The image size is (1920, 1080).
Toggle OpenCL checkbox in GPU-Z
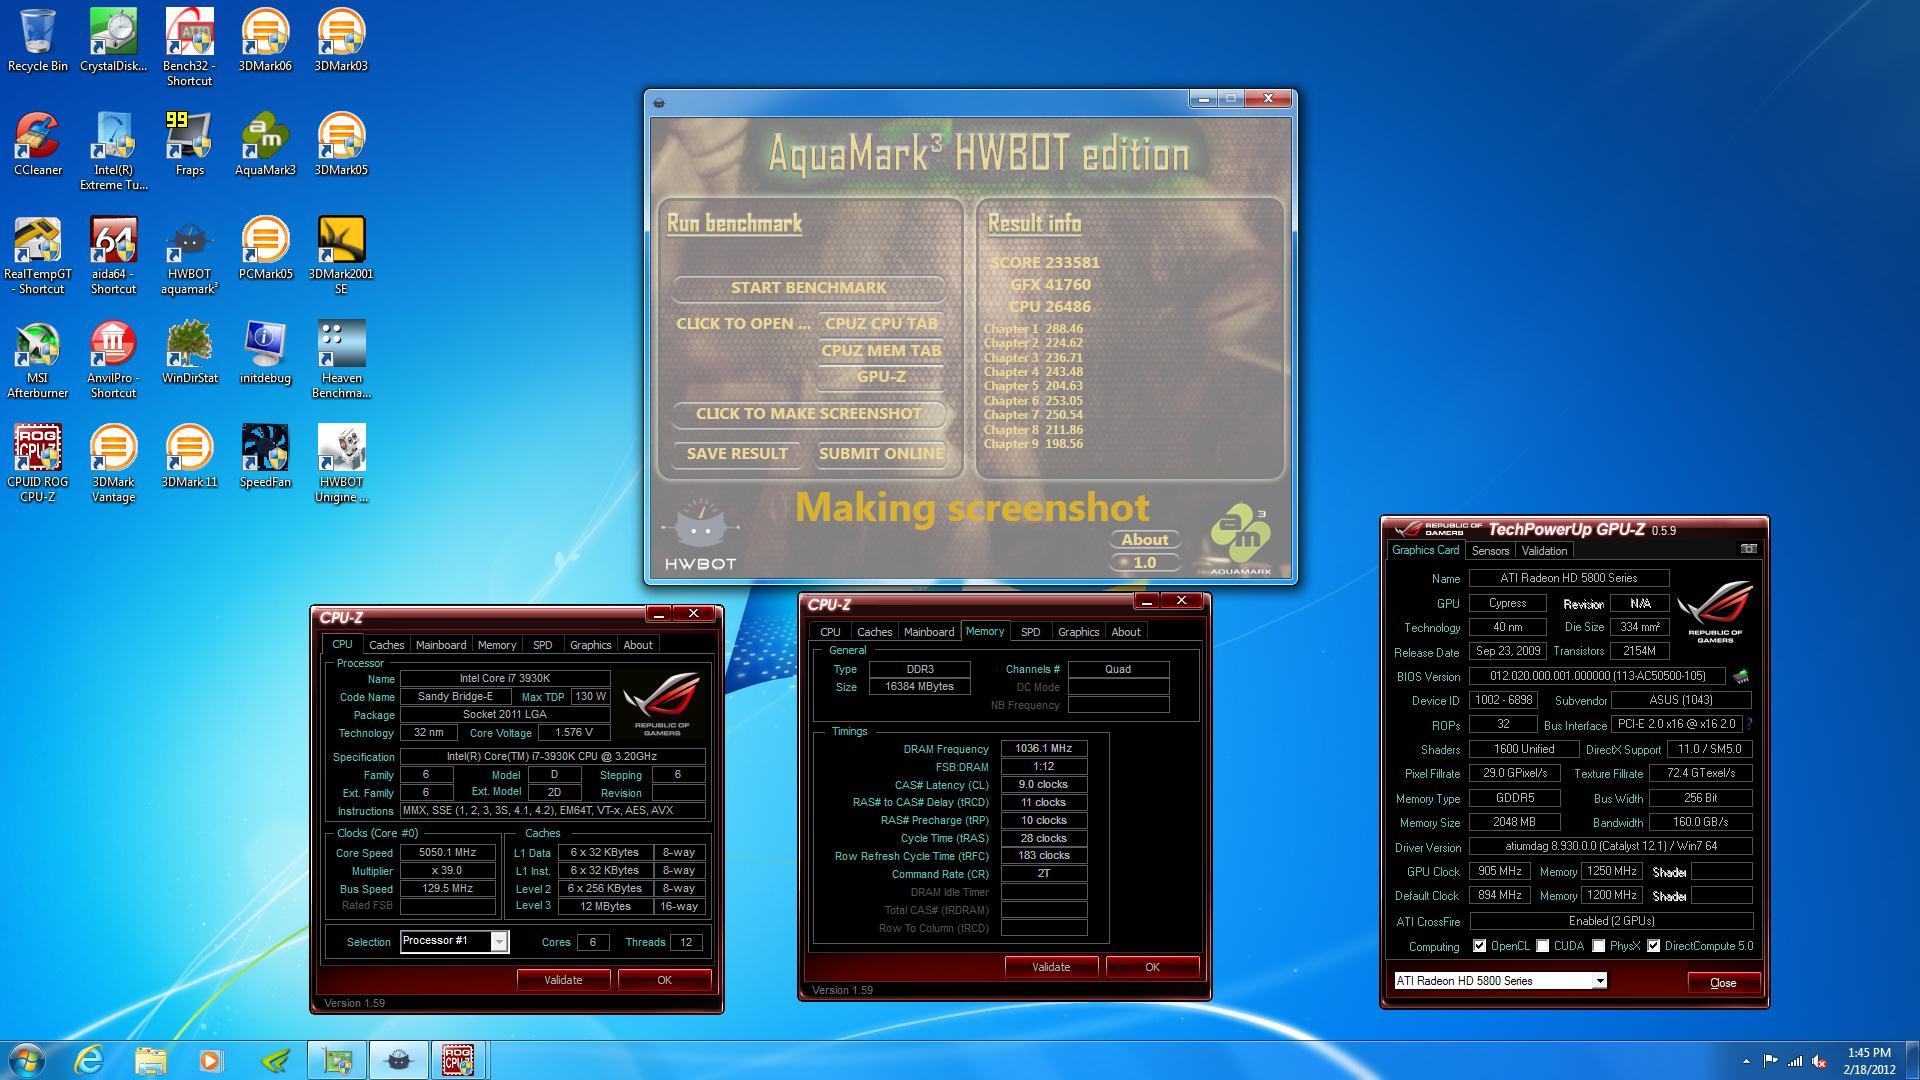click(1479, 946)
